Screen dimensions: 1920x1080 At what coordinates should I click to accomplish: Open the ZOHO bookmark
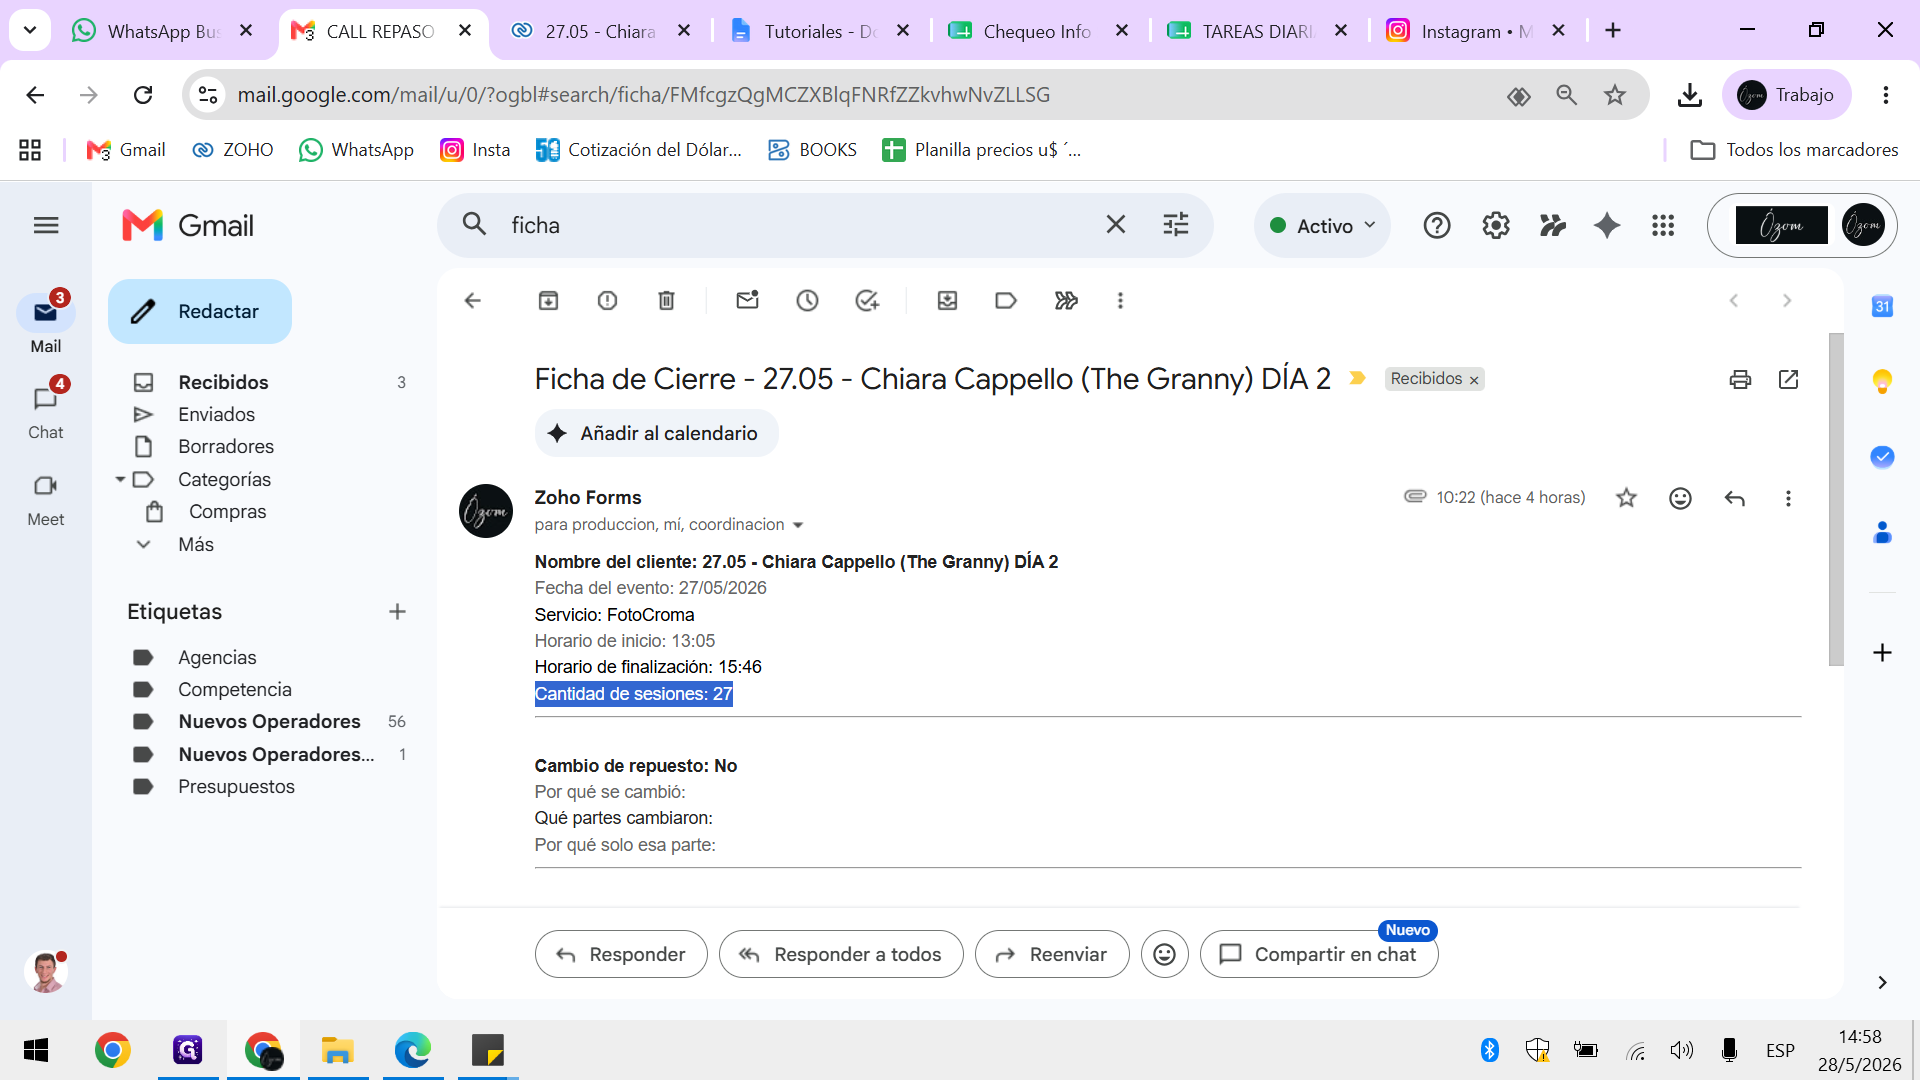(x=233, y=150)
